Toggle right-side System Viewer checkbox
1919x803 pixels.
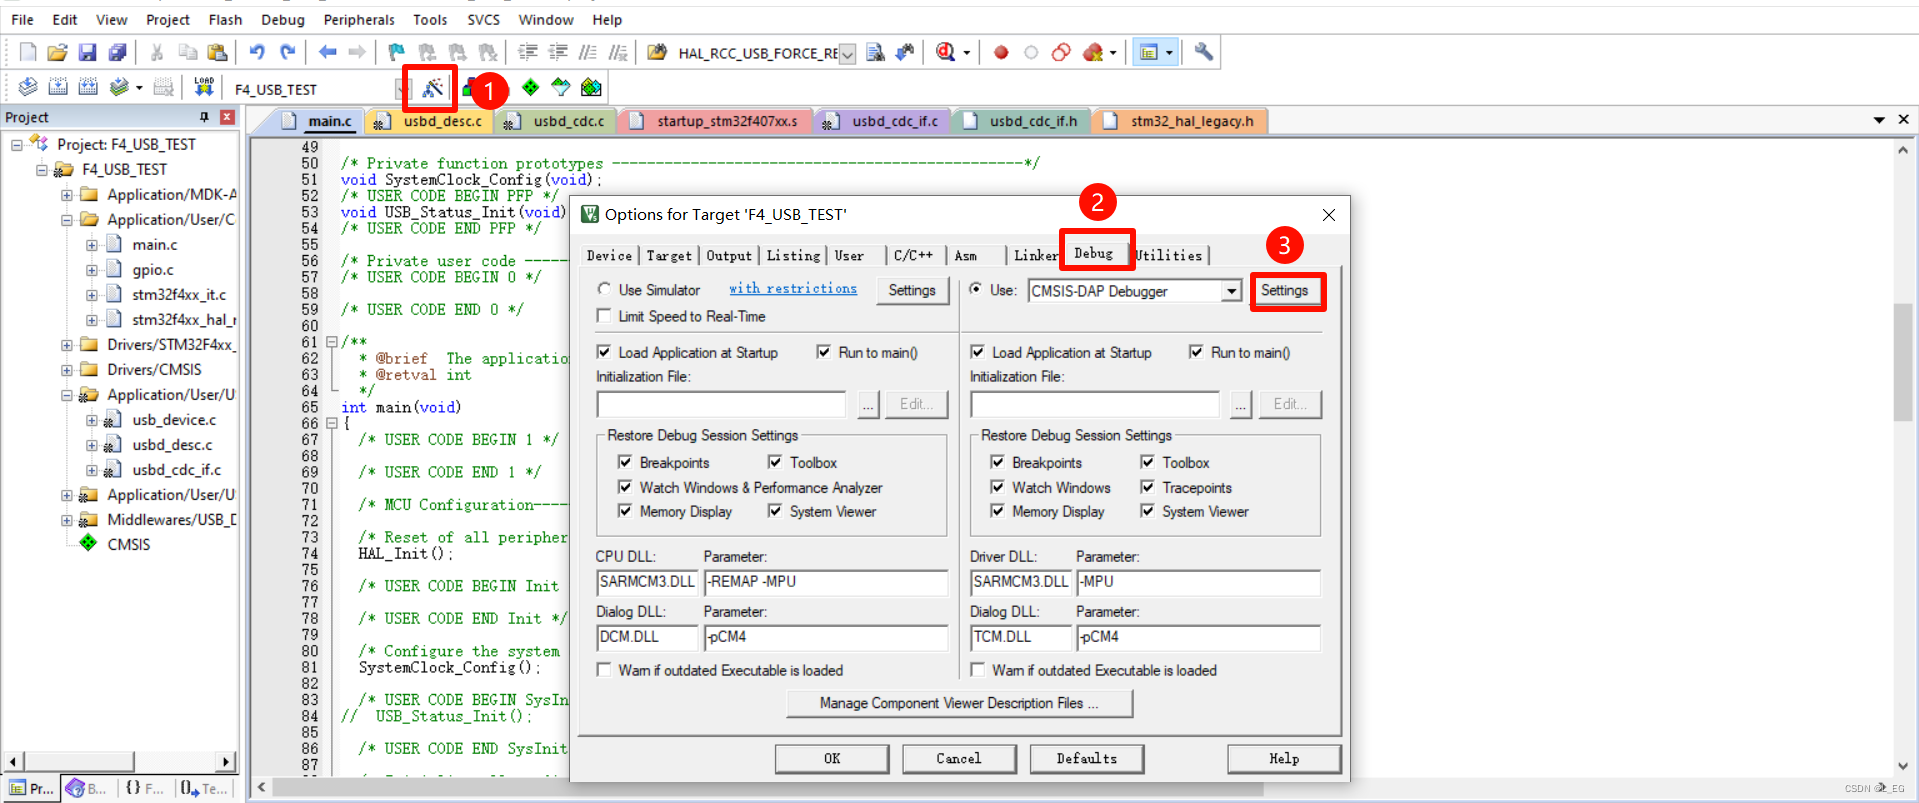point(1147,511)
